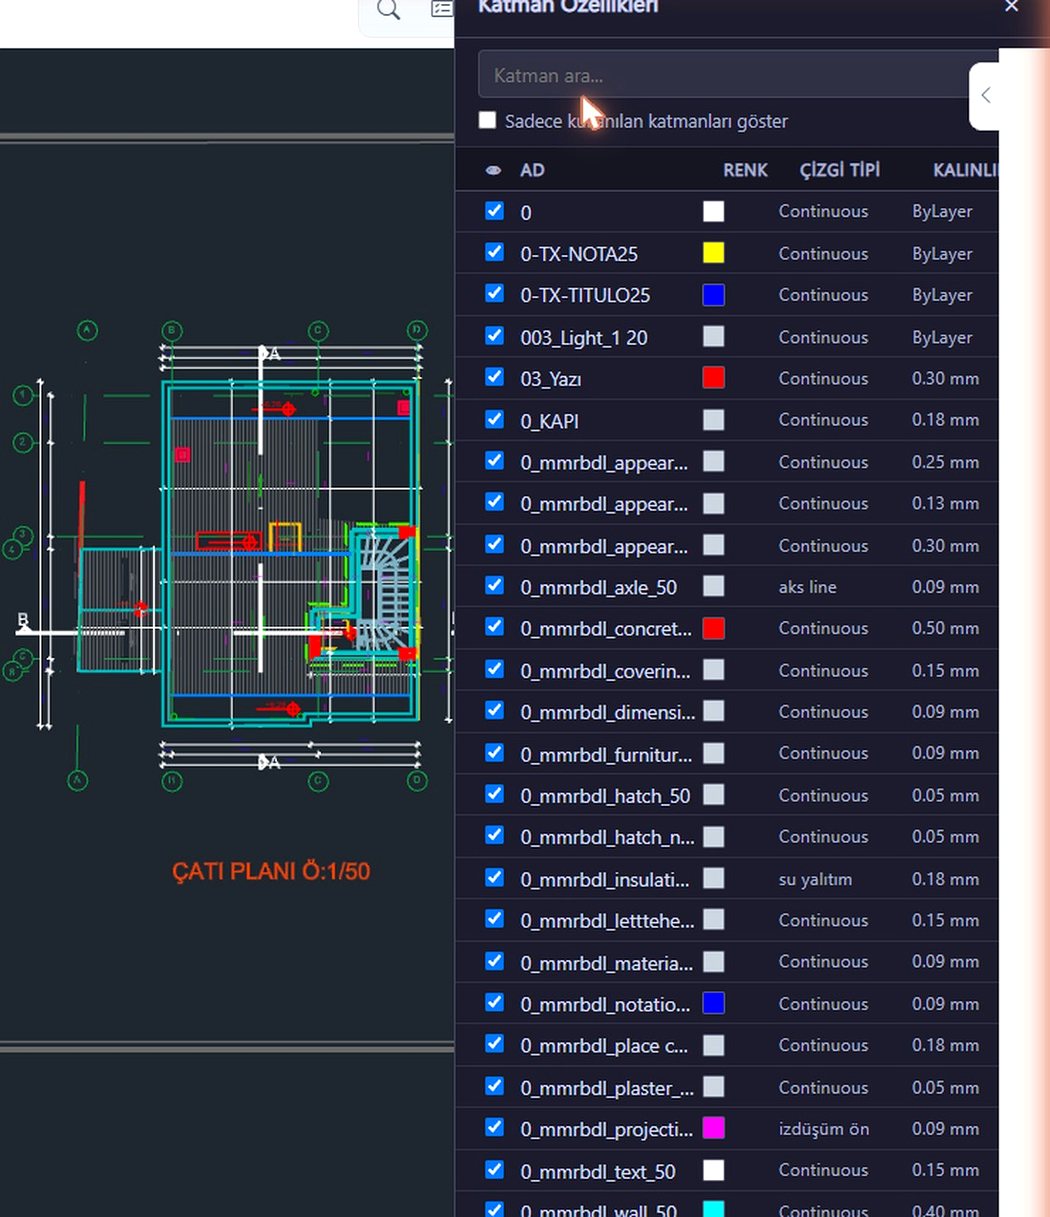The height and width of the screenshot is (1217, 1050).
Task: Change the 0.50 mm lineweight value
Action: 945,628
